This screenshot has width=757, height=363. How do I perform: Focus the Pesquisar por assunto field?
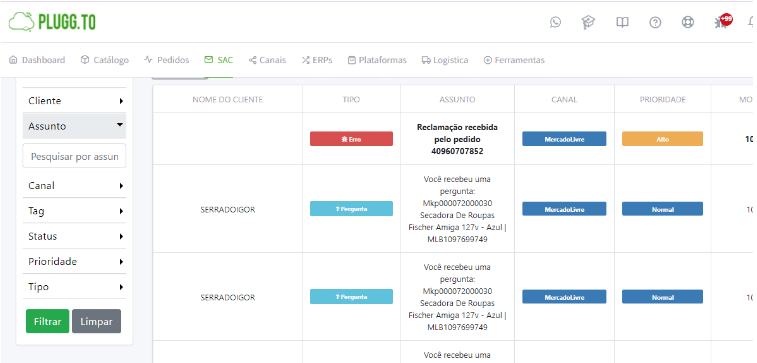pos(74,156)
